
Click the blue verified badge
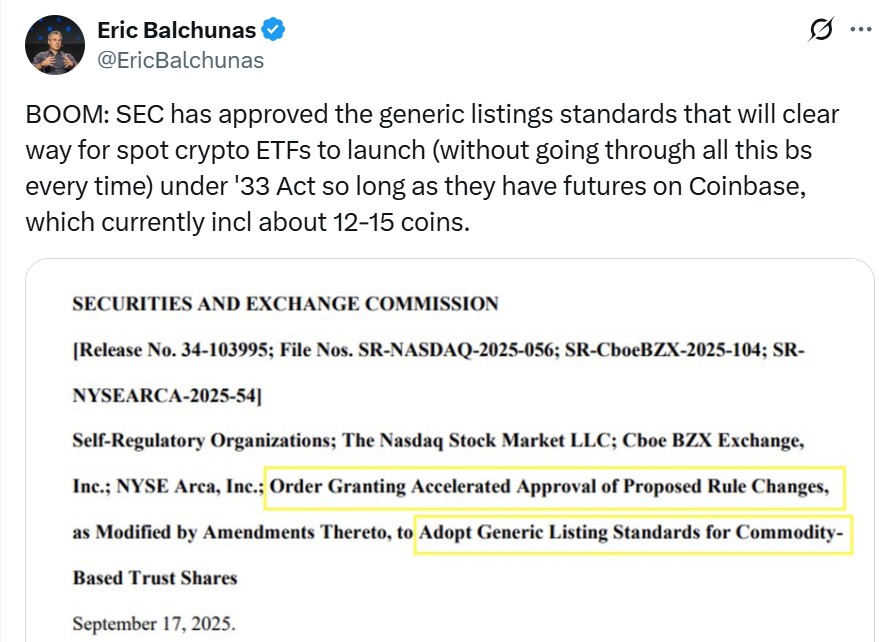point(274,30)
